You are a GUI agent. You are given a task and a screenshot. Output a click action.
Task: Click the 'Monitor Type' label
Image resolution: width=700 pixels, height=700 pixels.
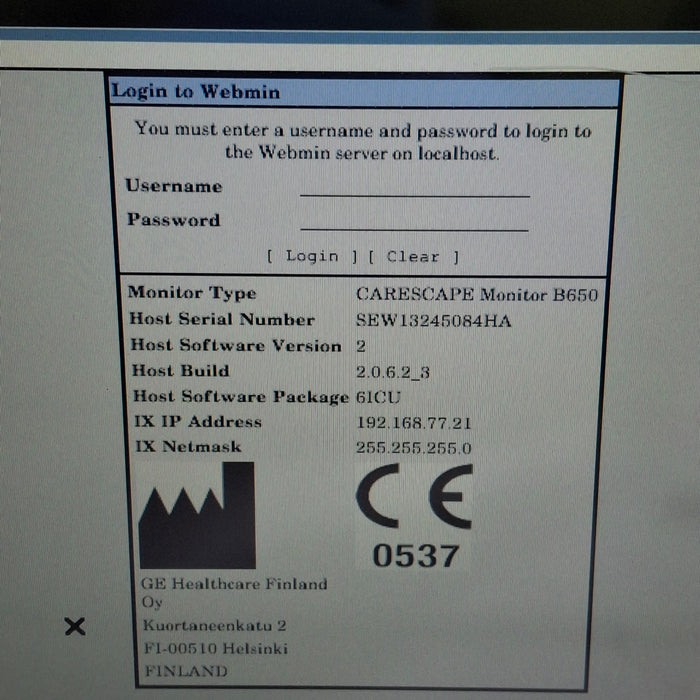point(192,293)
